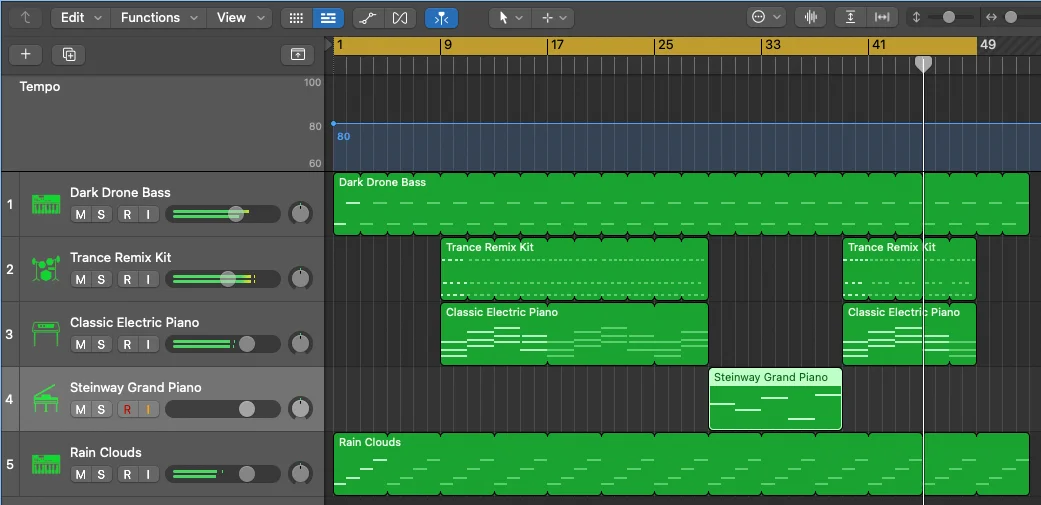Select the list track view button
1041x505 pixels.
tap(328, 18)
